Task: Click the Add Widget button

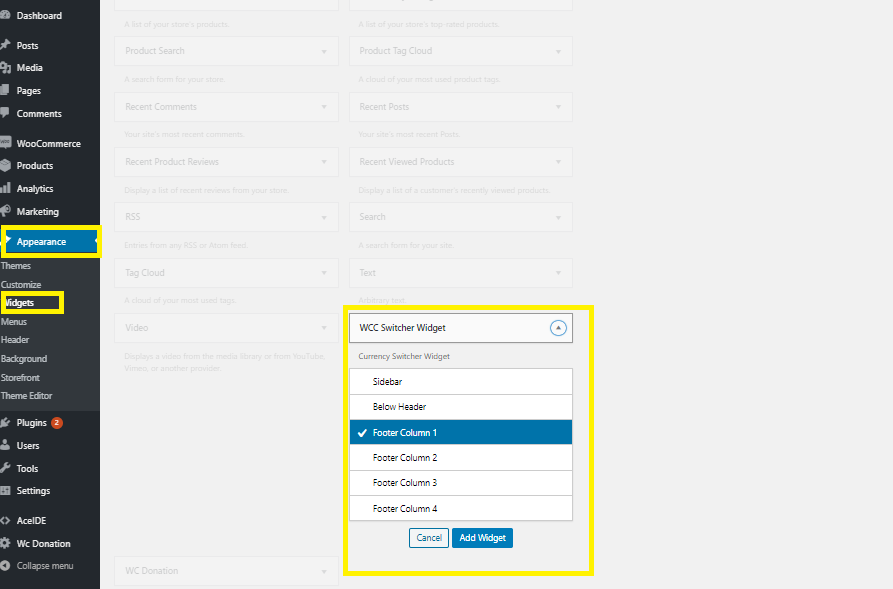Action: coord(482,537)
